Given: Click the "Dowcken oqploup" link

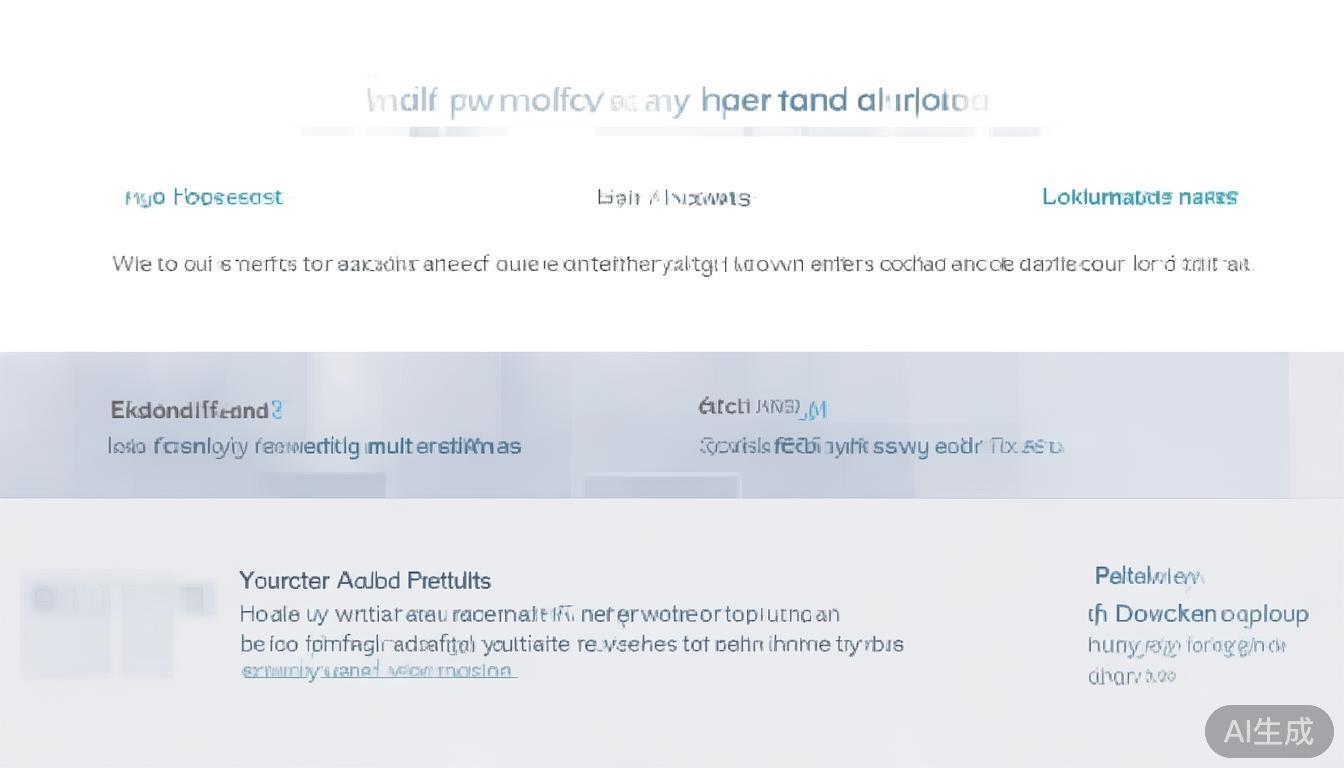Looking at the screenshot, I should 1210,613.
